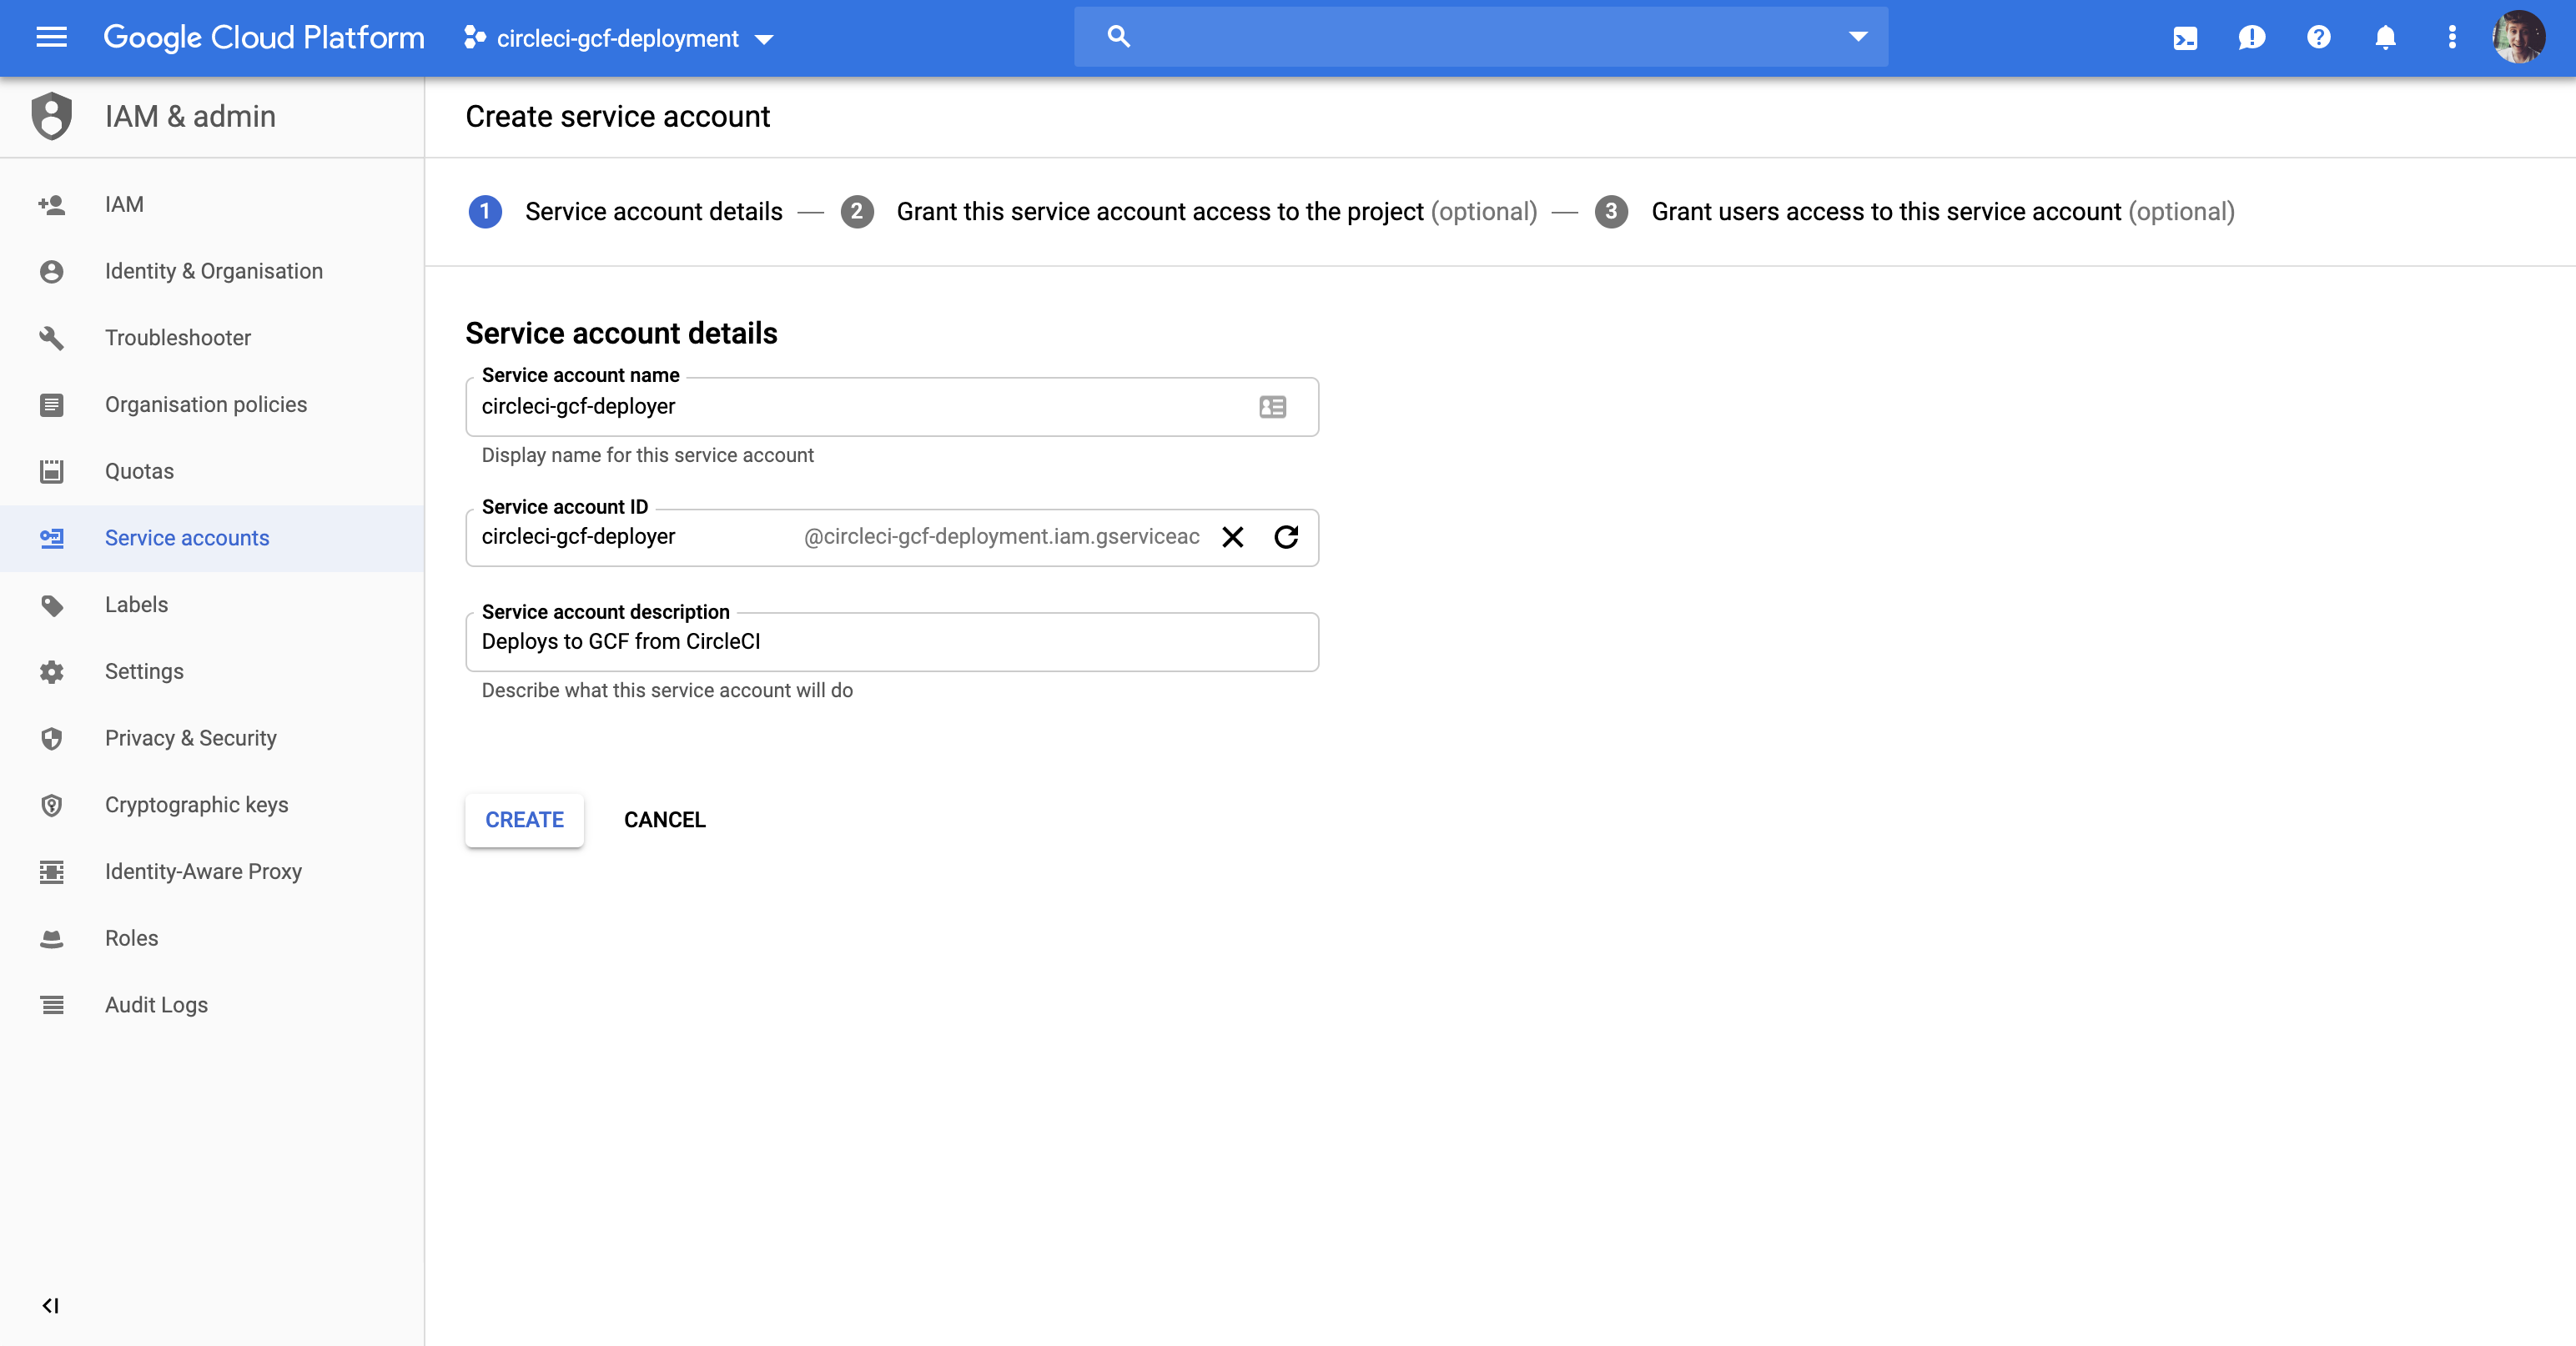Click the Service account description field
This screenshot has width=2576, height=1346.
pyautogui.click(x=891, y=642)
